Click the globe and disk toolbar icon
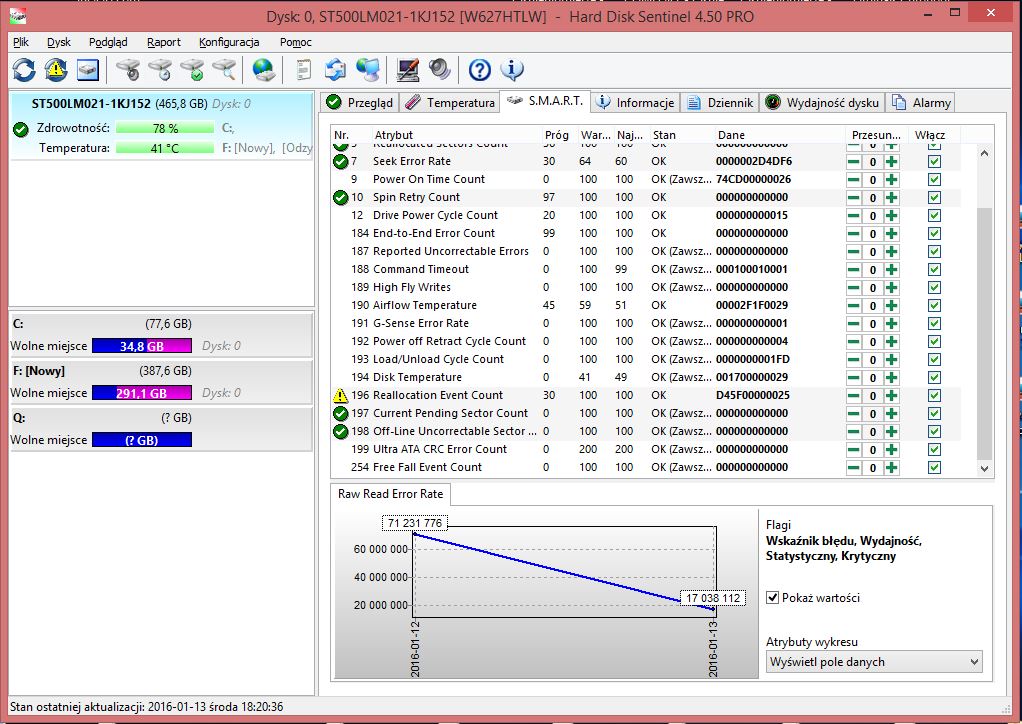1022x724 pixels. click(264, 70)
